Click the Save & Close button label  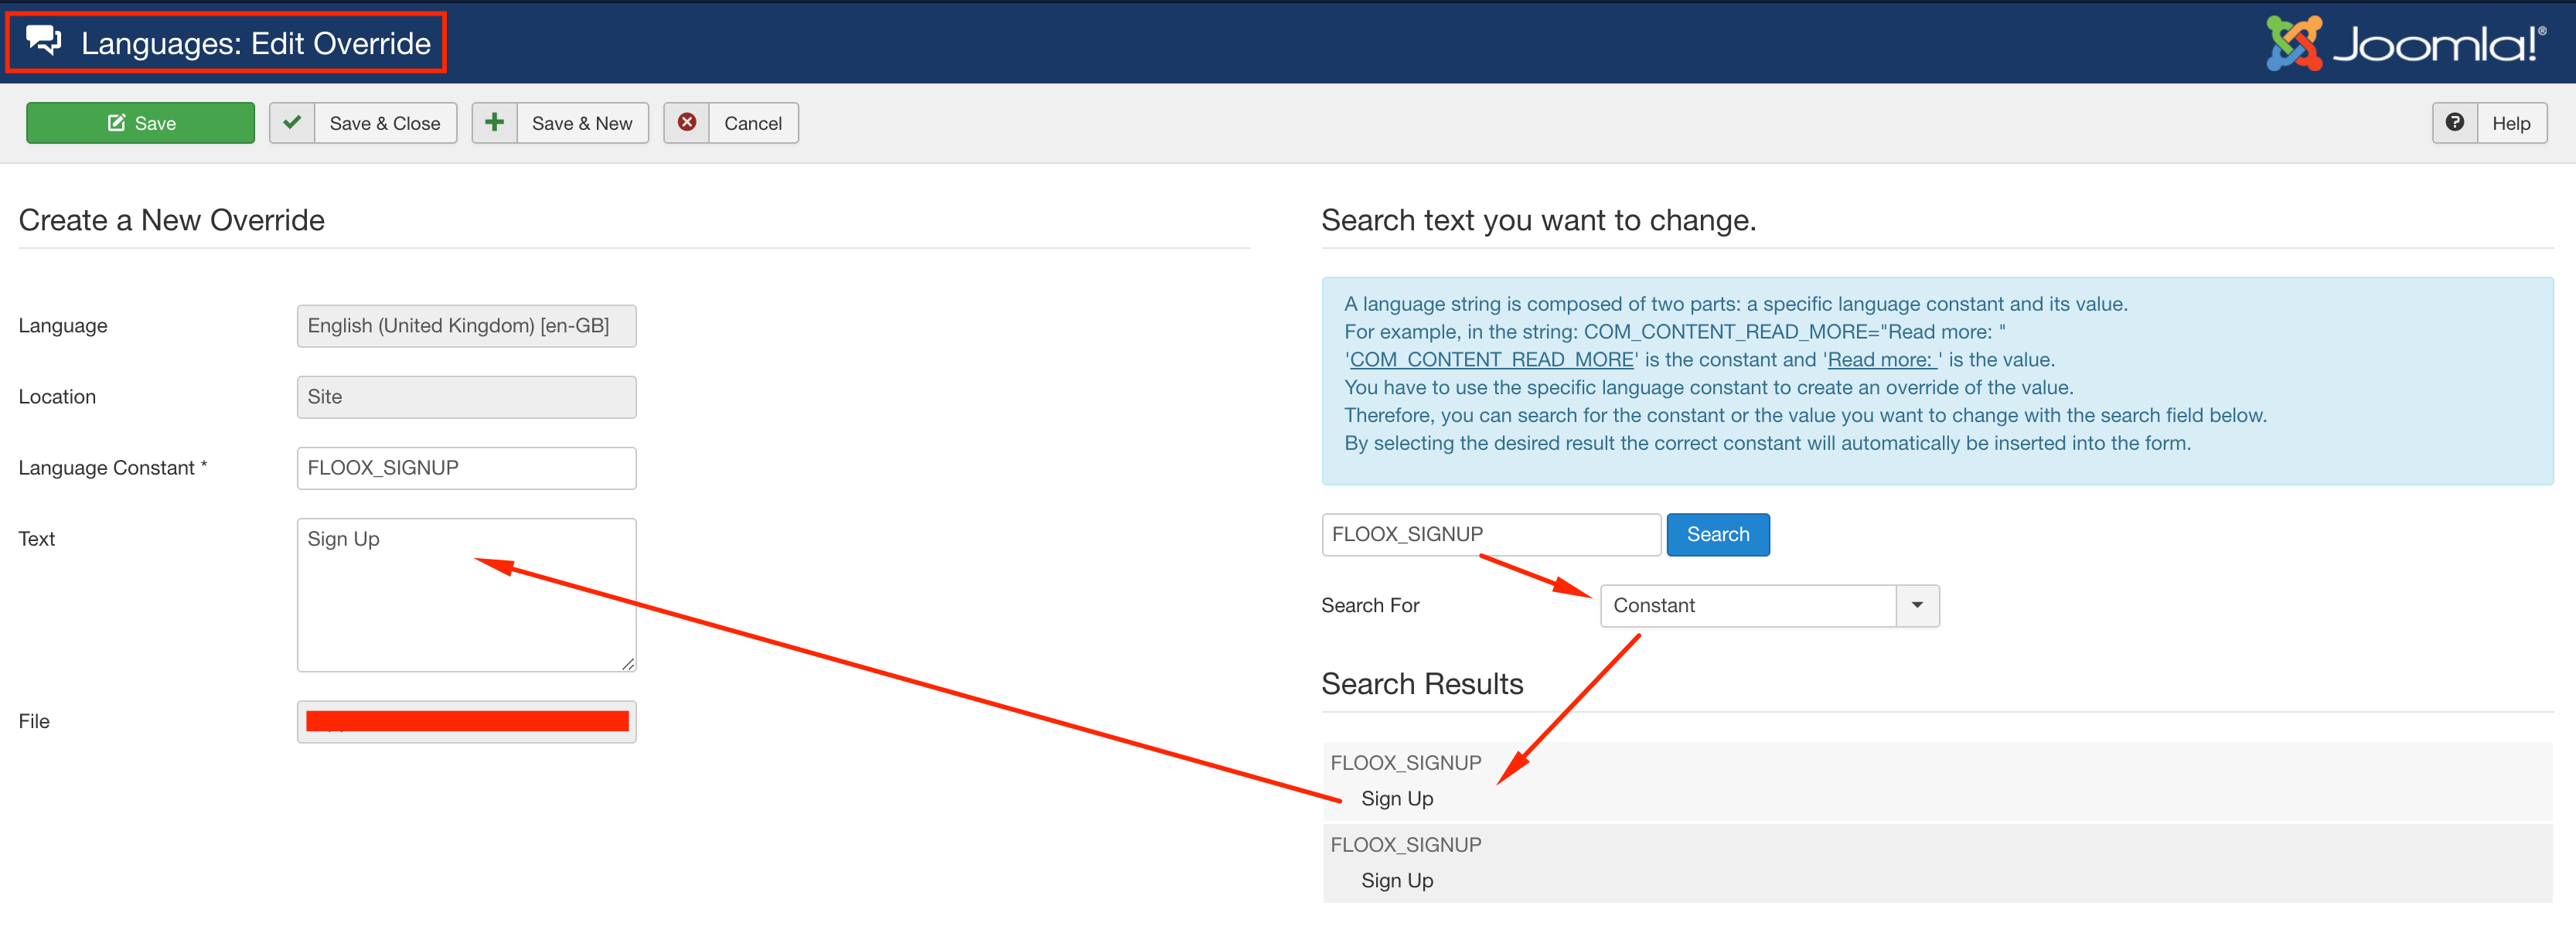click(385, 124)
